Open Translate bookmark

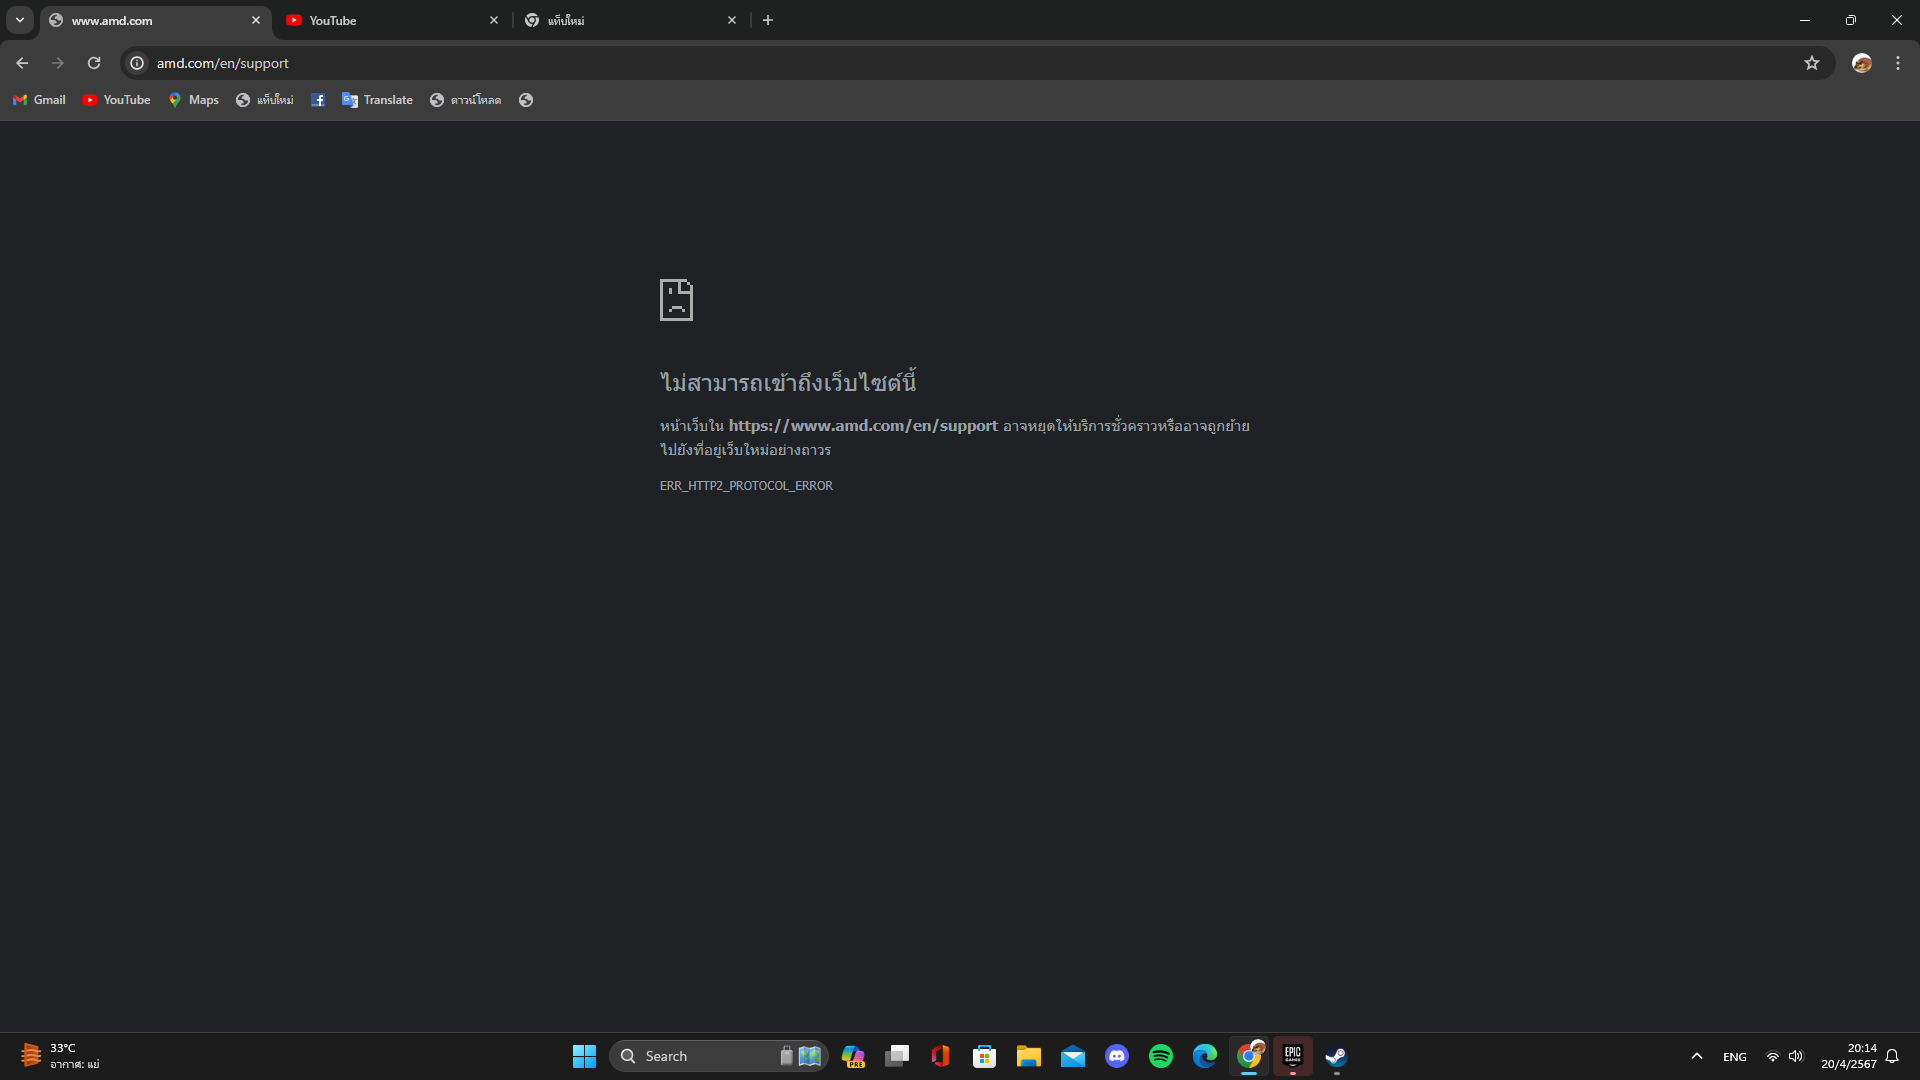[x=377, y=100]
